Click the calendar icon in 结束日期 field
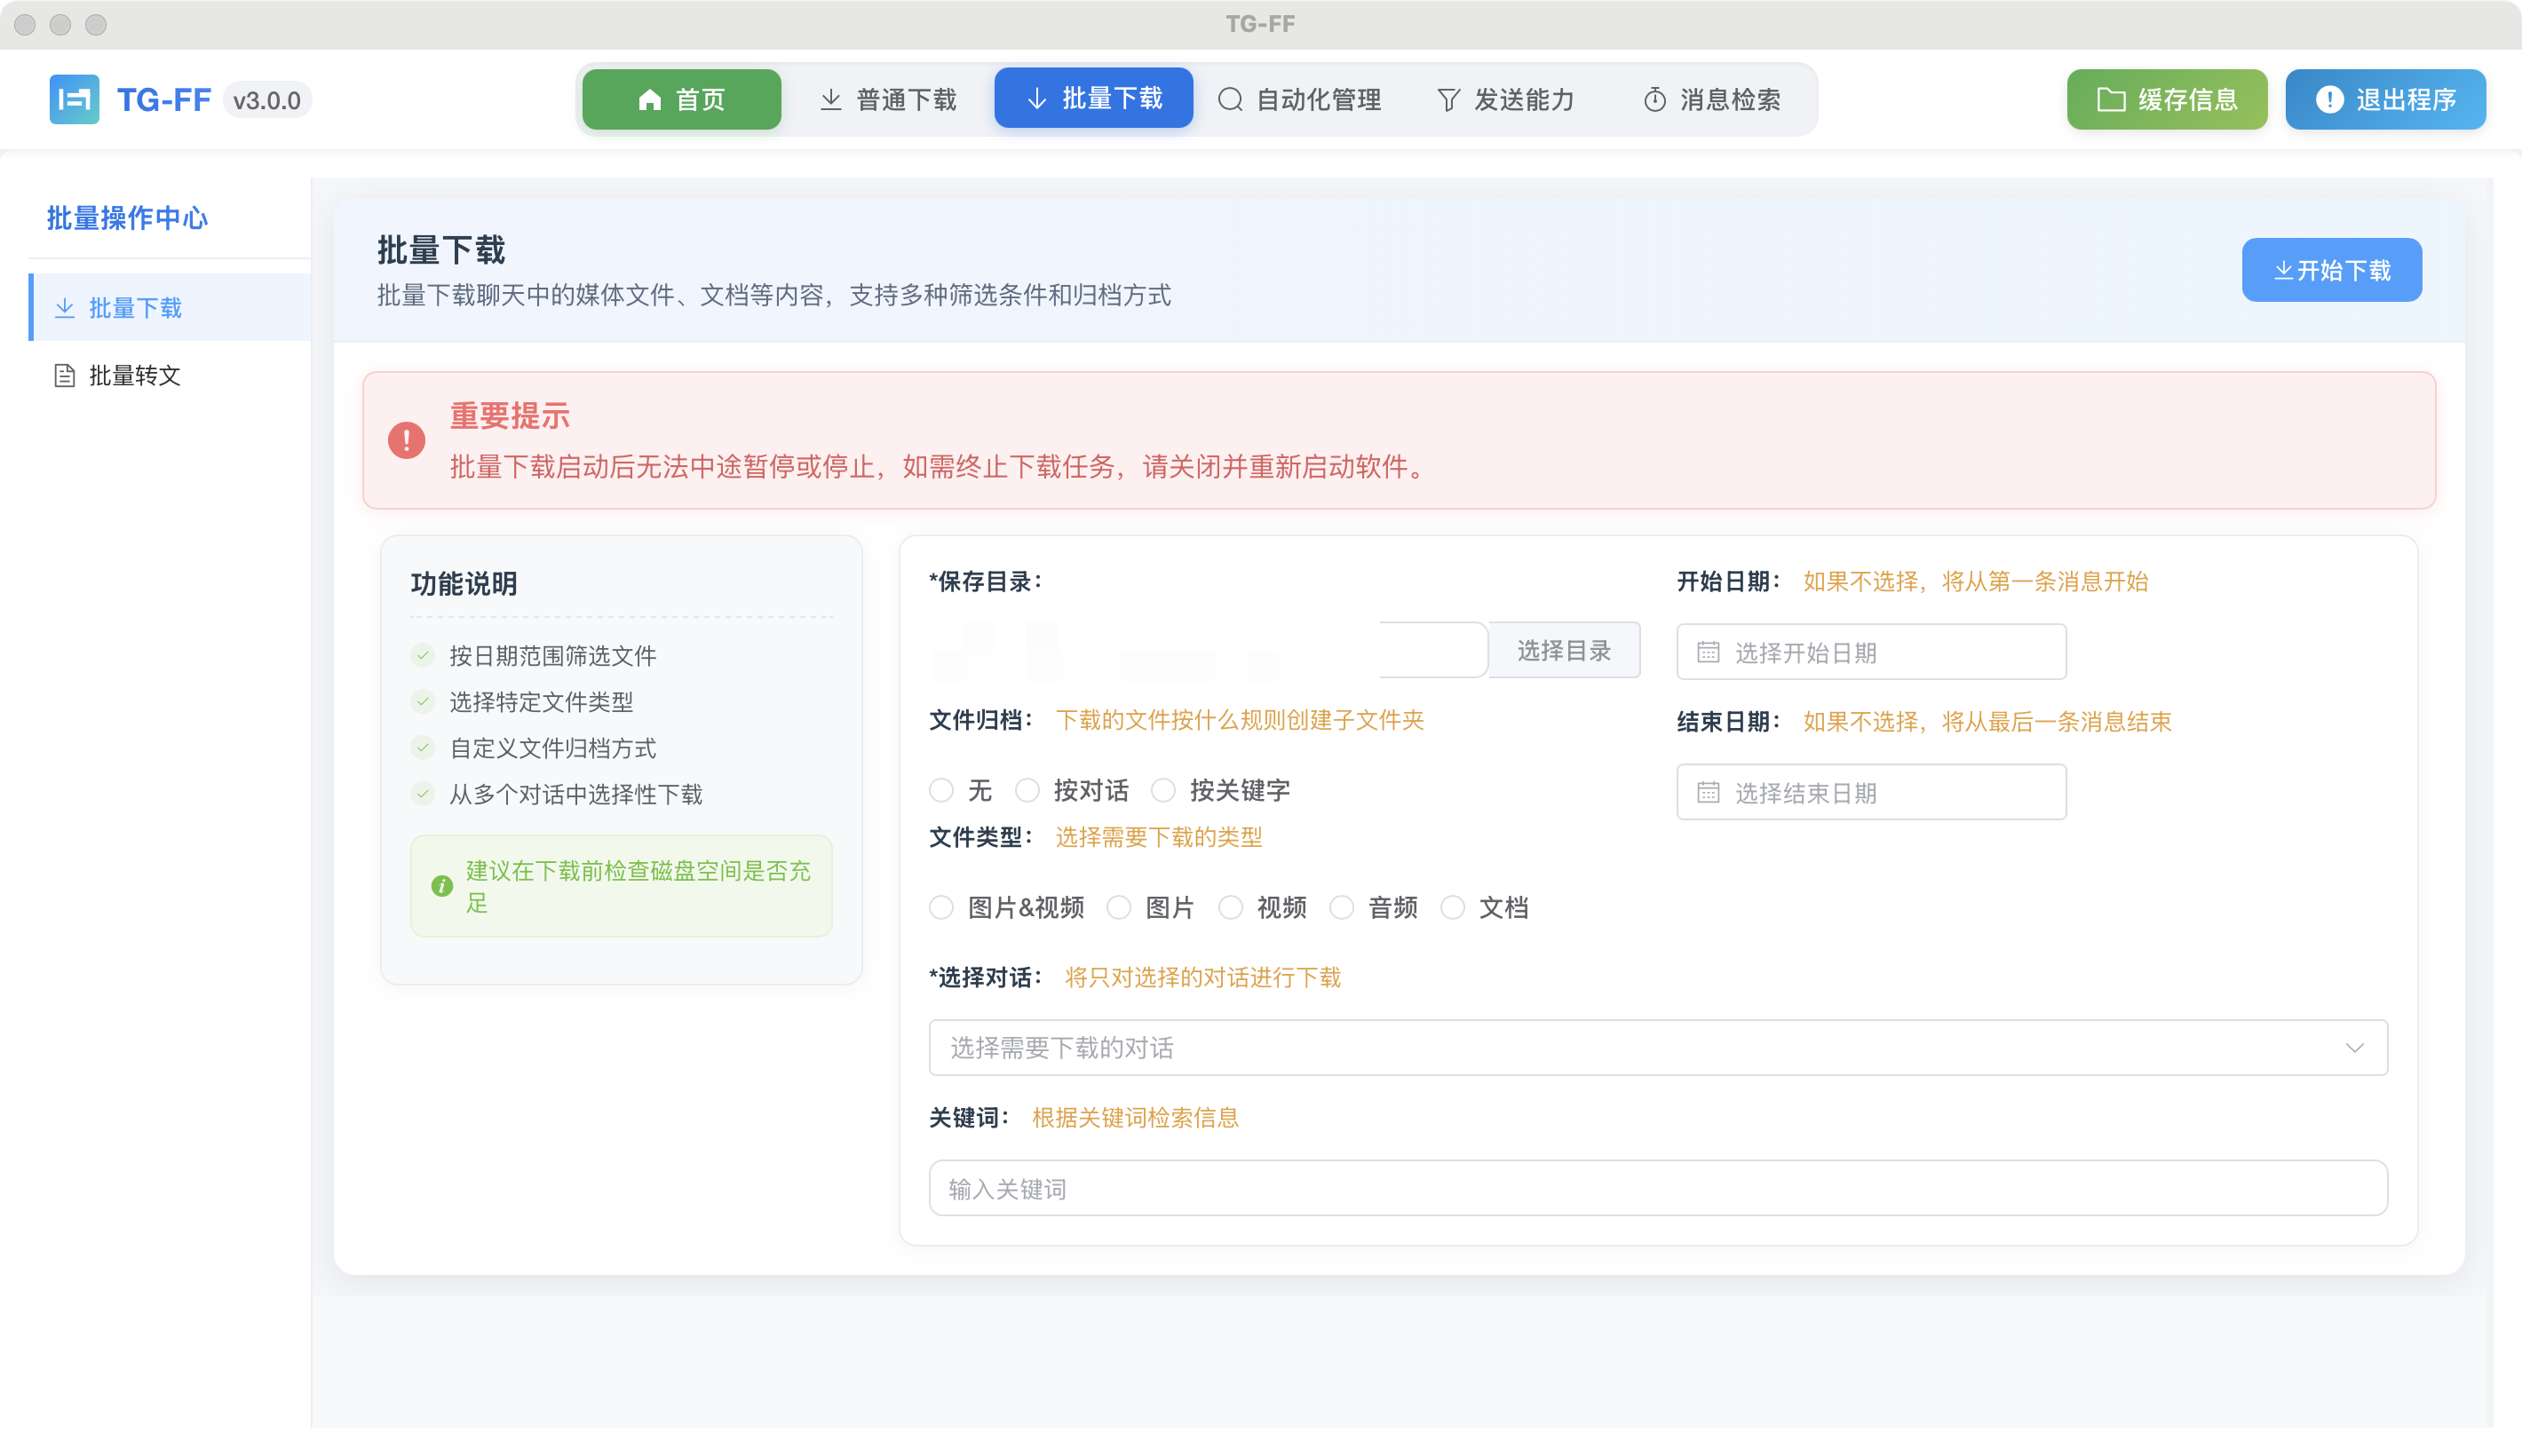This screenshot has height=1456, width=2522. pos(1711,792)
